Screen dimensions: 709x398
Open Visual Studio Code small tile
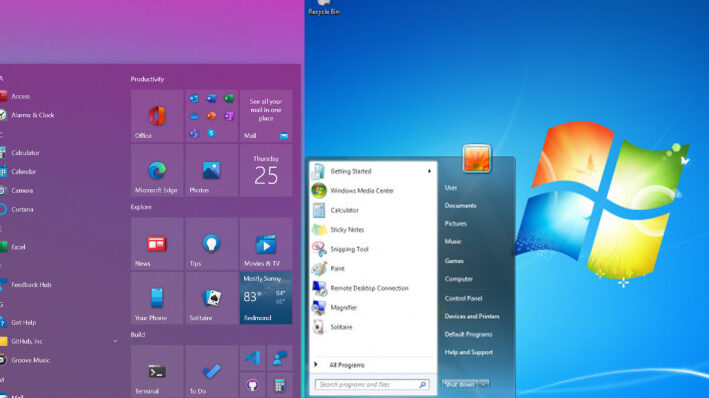pyautogui.click(x=252, y=358)
